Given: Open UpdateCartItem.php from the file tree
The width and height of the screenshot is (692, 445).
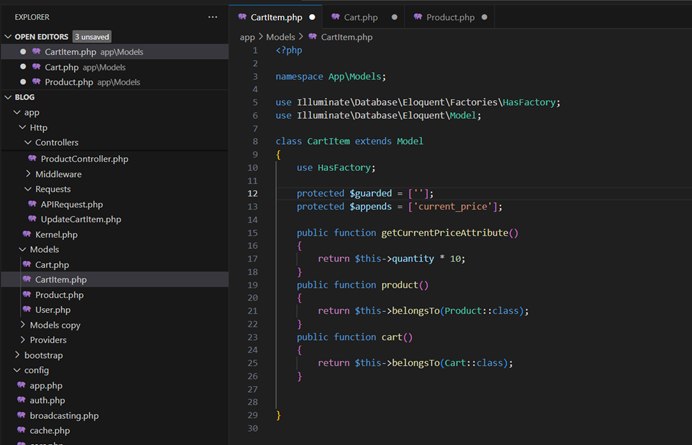Looking at the screenshot, I should click(80, 219).
